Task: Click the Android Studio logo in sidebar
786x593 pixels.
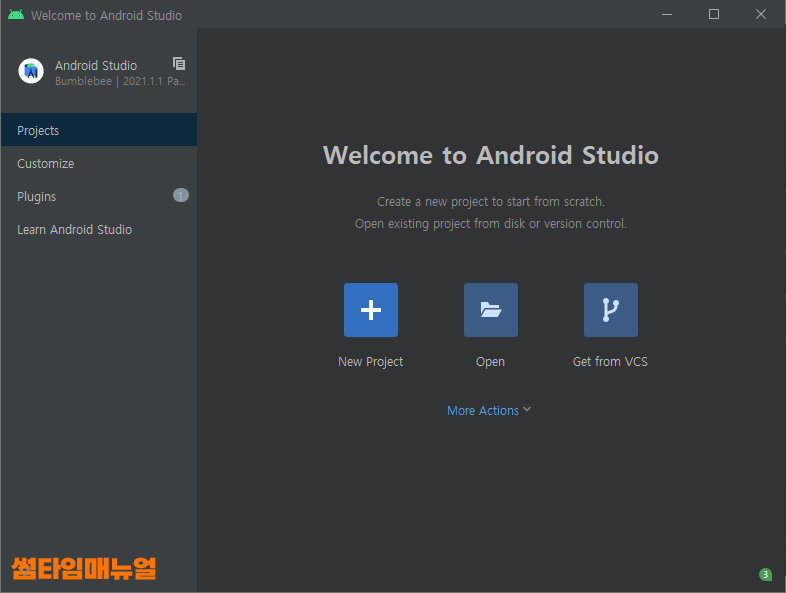Action: coord(31,71)
